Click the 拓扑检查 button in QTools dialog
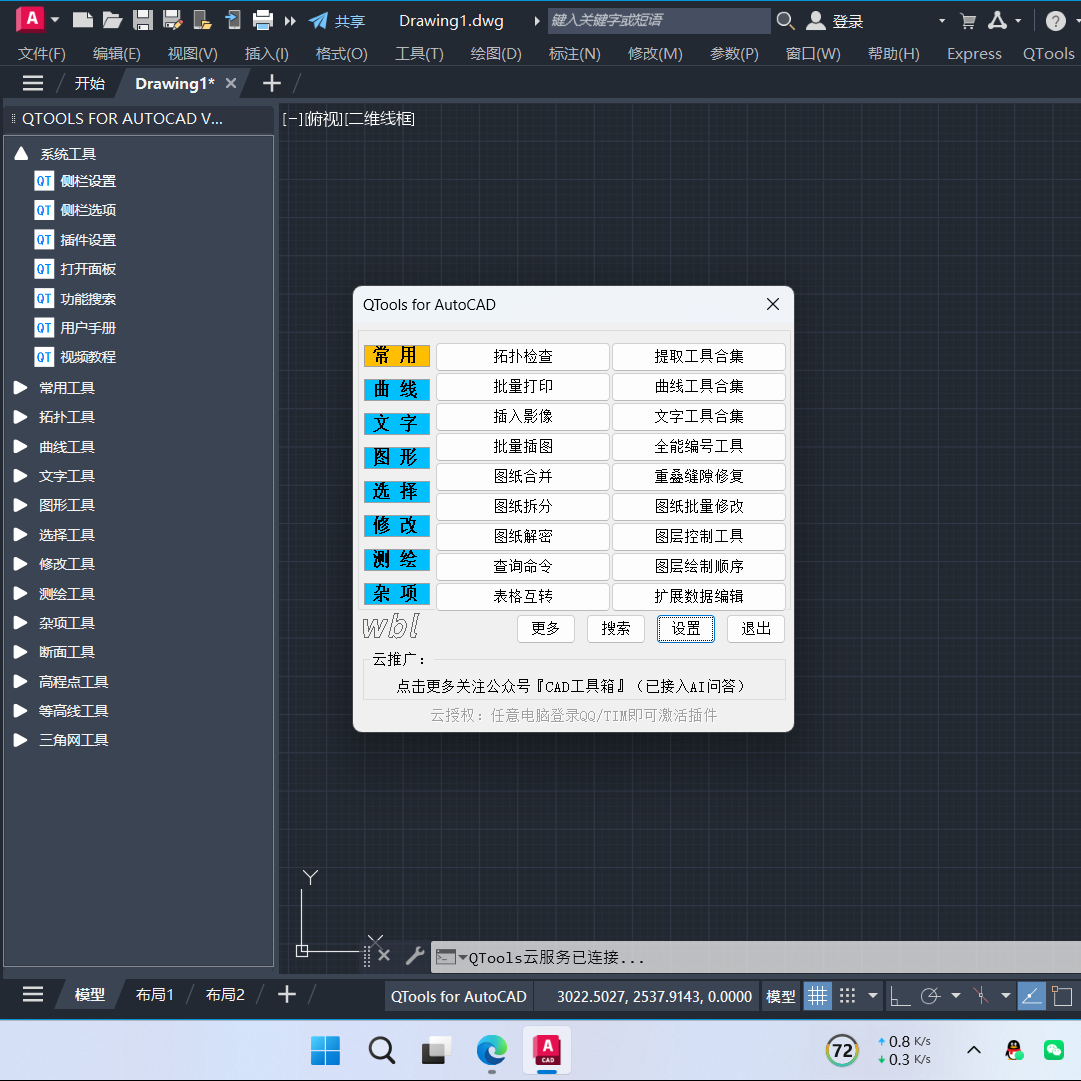1081x1081 pixels. click(x=522, y=357)
